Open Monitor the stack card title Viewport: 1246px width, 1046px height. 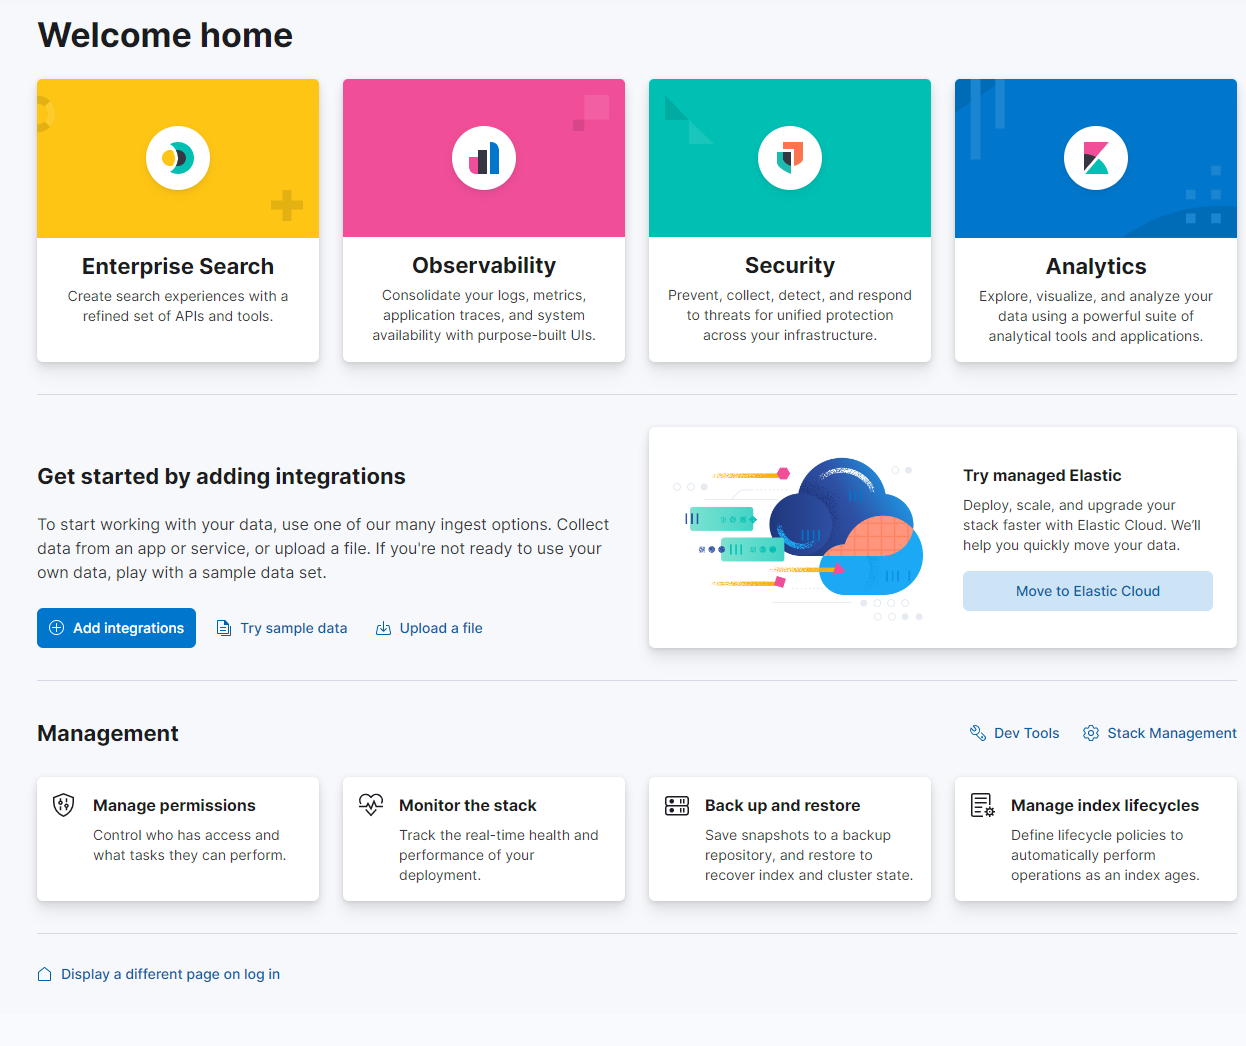[x=468, y=805]
